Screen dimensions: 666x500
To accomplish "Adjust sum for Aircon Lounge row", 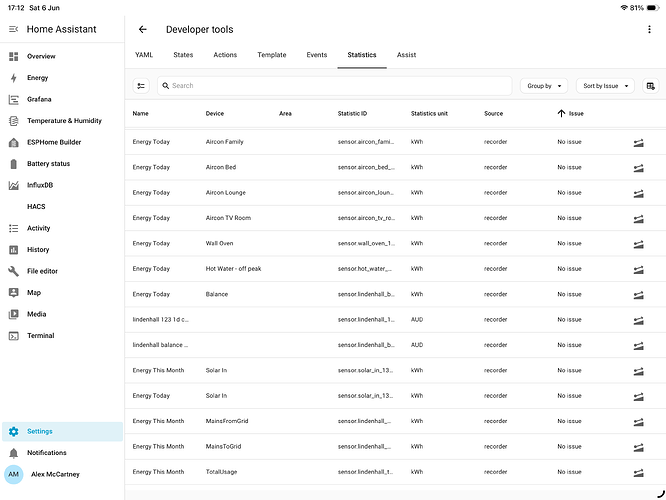I will 638,194.
